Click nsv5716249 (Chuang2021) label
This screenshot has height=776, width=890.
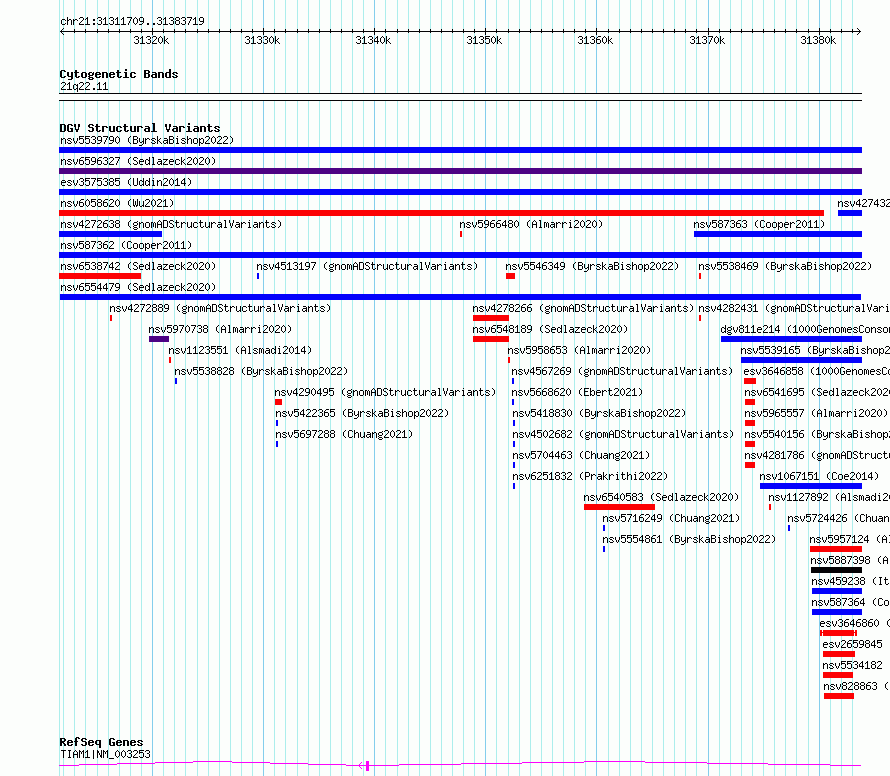pos(671,518)
